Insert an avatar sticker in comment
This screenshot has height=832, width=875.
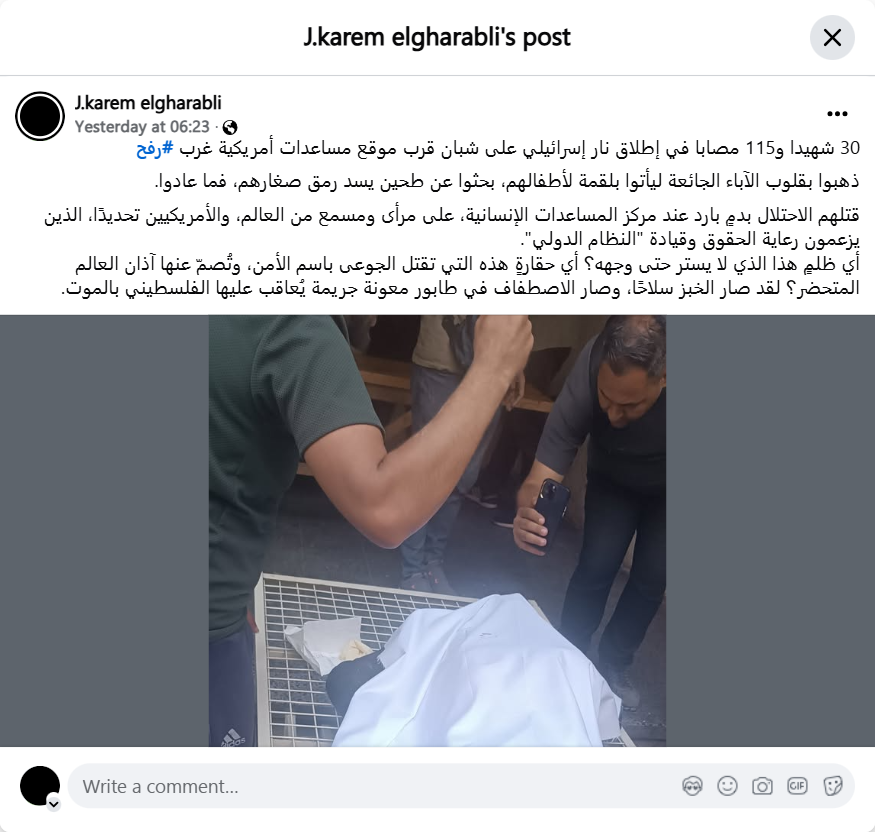tap(692, 786)
